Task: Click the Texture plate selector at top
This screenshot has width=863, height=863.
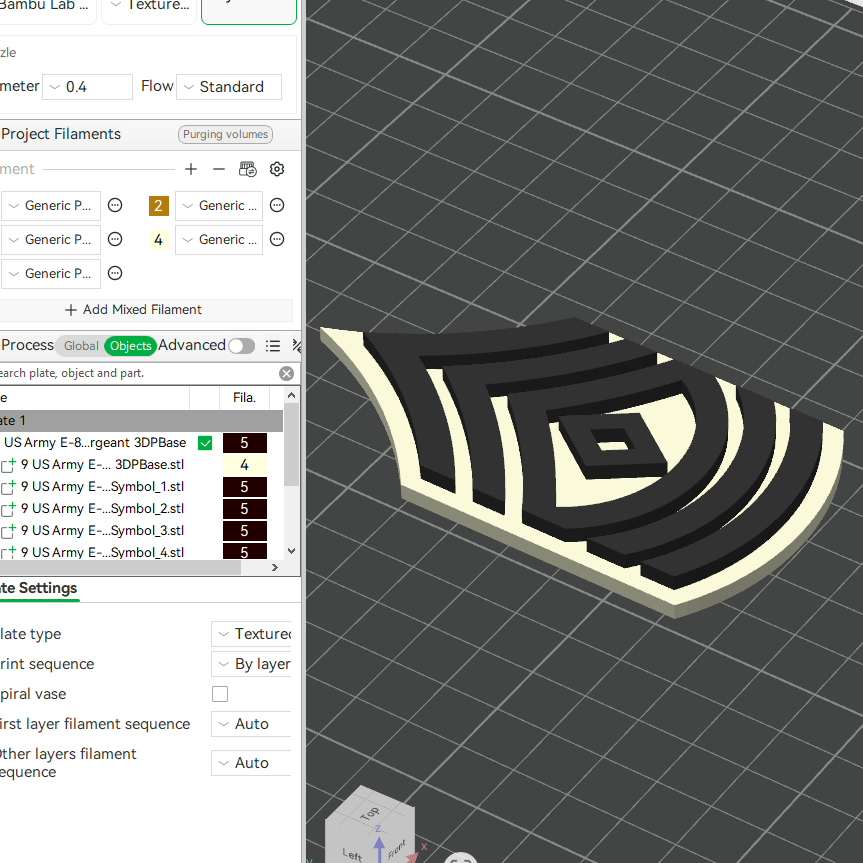Action: [x=149, y=8]
